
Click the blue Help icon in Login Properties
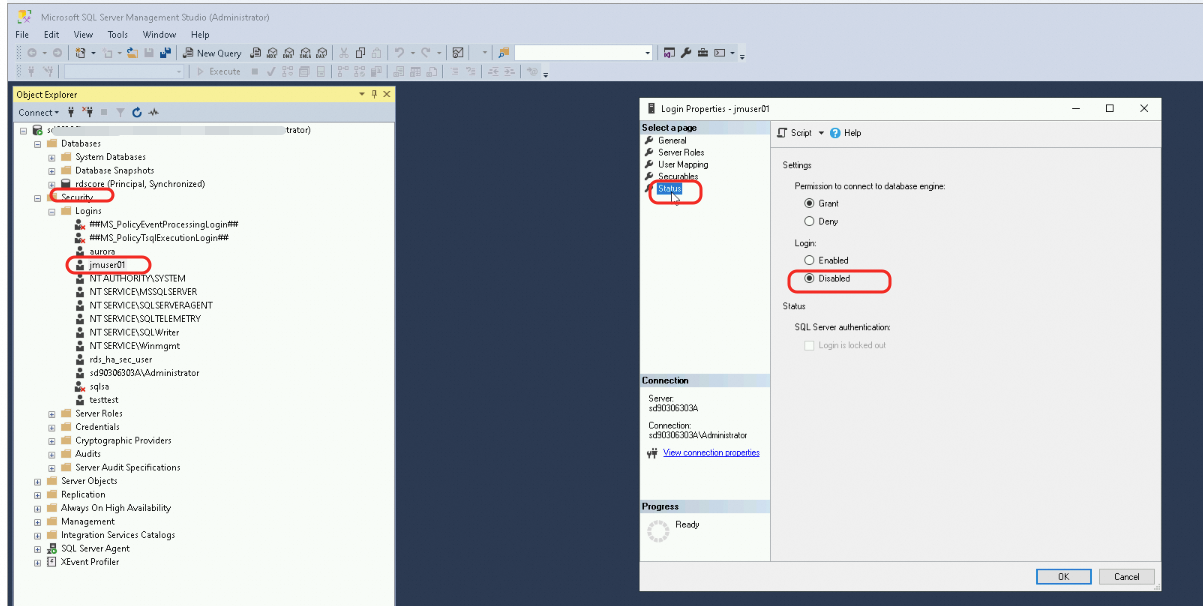coord(835,132)
